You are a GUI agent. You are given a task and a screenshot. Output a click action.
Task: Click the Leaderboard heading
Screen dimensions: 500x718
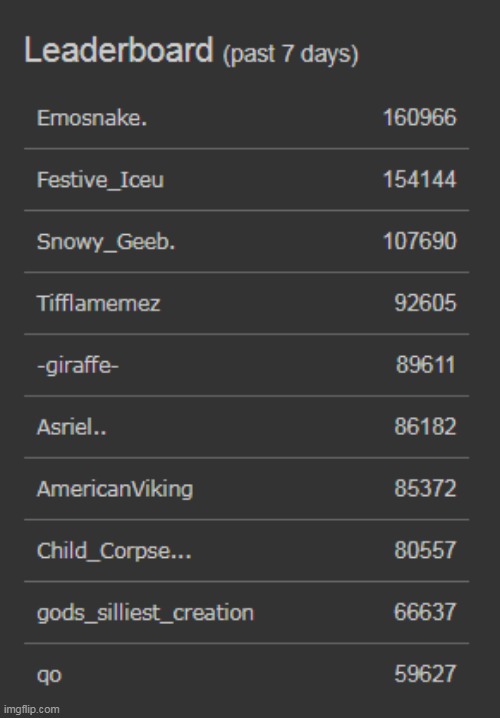pyautogui.click(x=119, y=49)
